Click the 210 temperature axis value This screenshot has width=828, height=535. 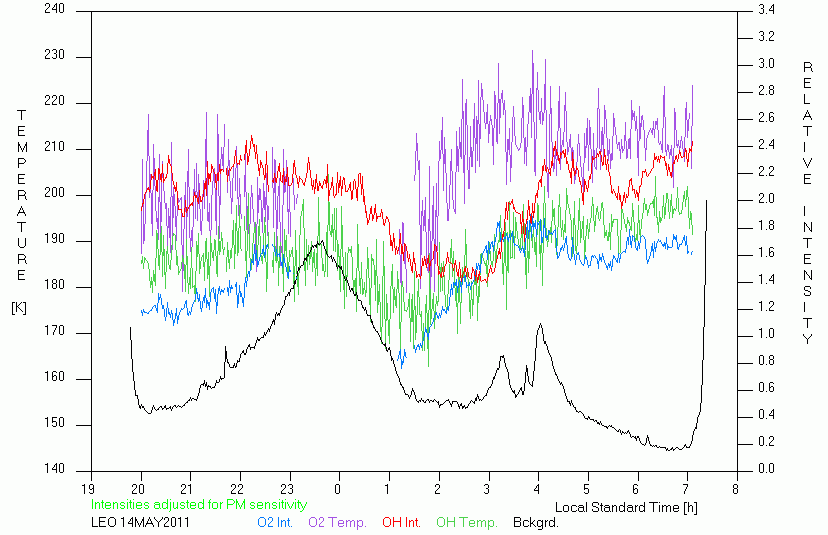54,147
